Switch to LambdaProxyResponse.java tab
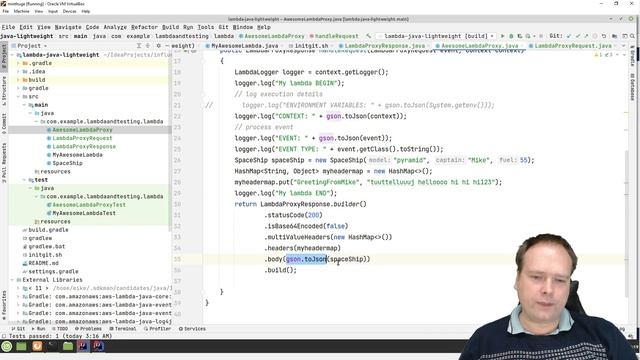This screenshot has height=360, width=640. point(384,46)
